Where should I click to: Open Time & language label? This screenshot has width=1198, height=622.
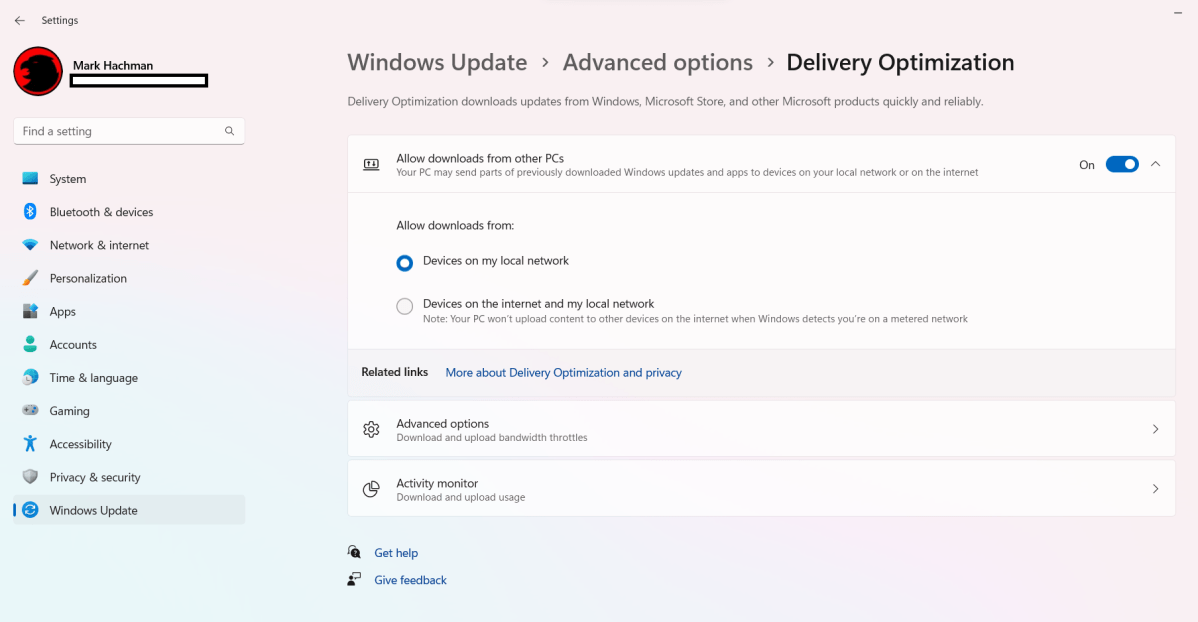coord(94,378)
